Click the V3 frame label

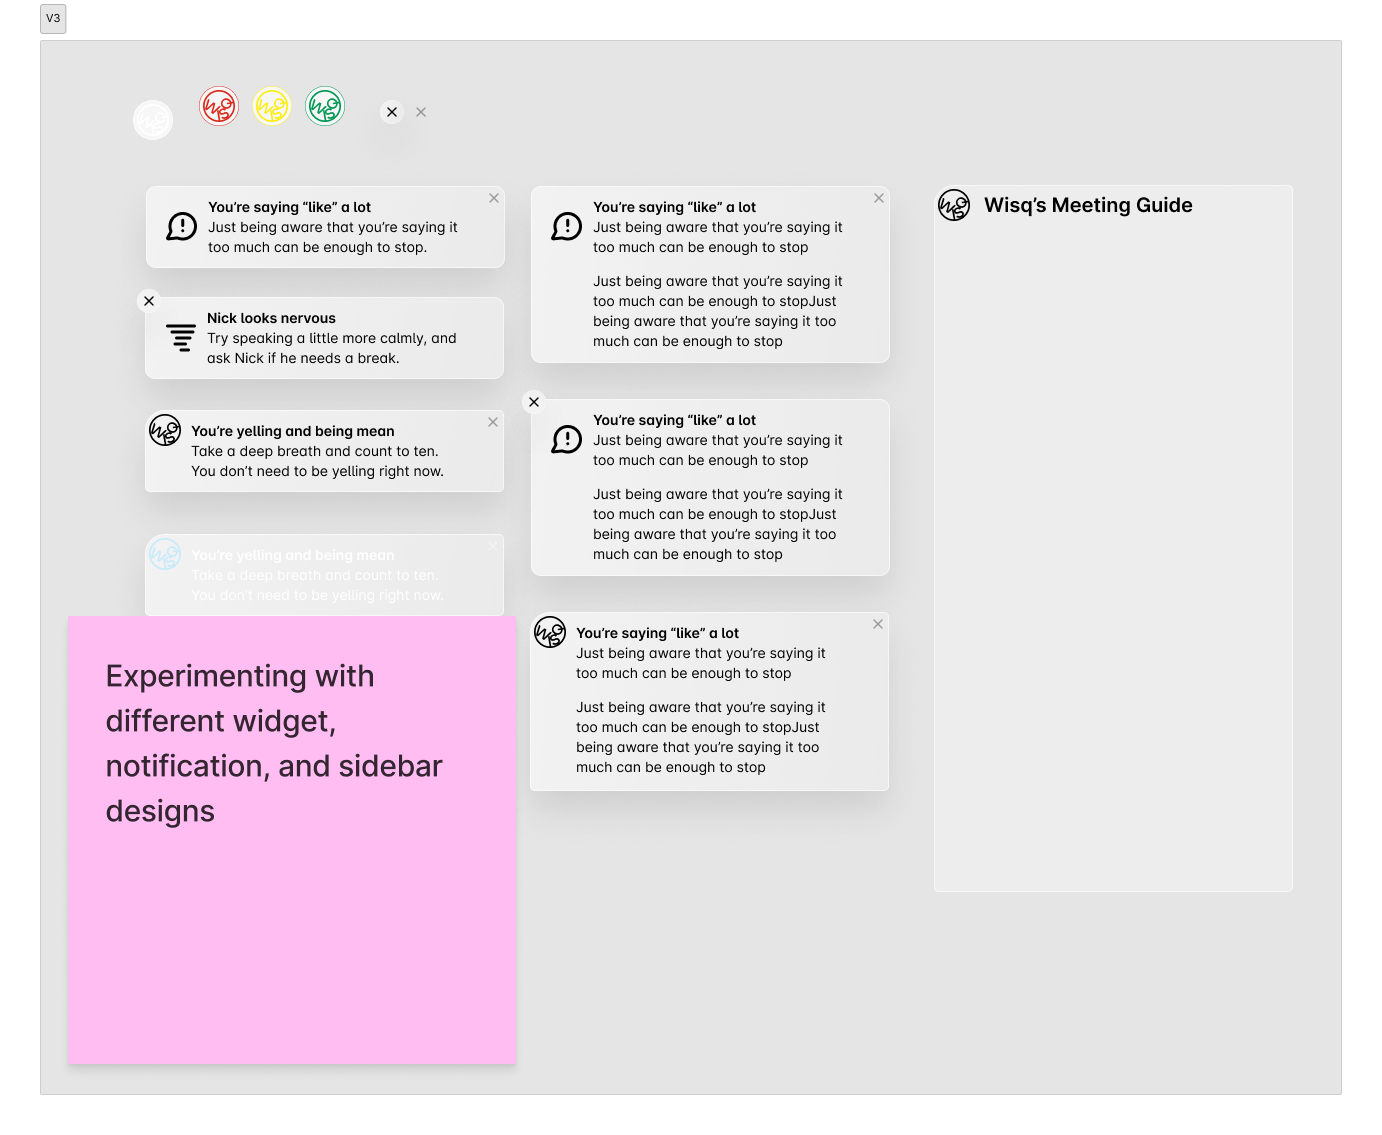click(x=53, y=19)
